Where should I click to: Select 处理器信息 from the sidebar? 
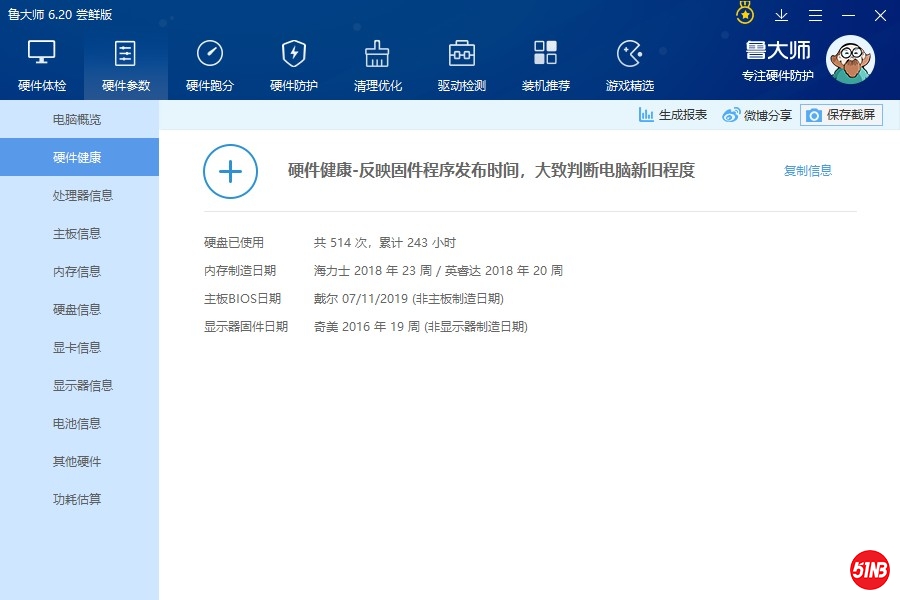click(x=83, y=196)
